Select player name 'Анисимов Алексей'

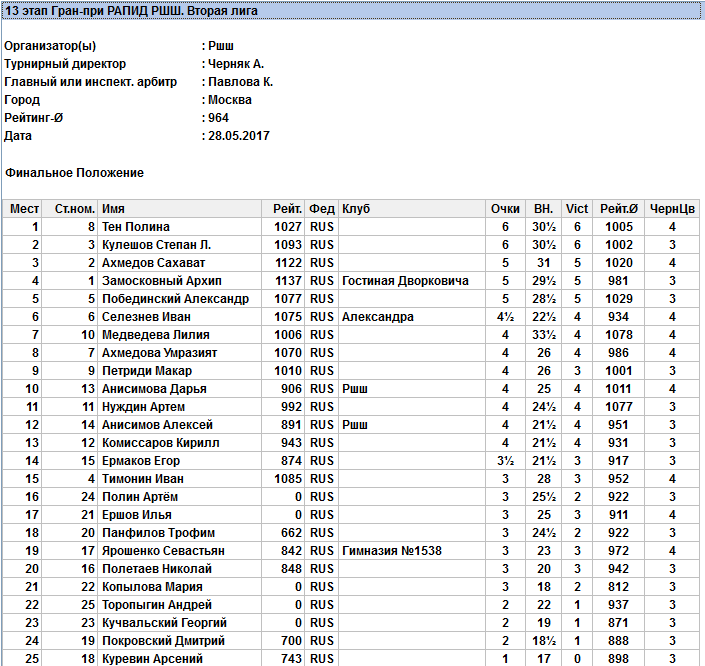(x=157, y=425)
